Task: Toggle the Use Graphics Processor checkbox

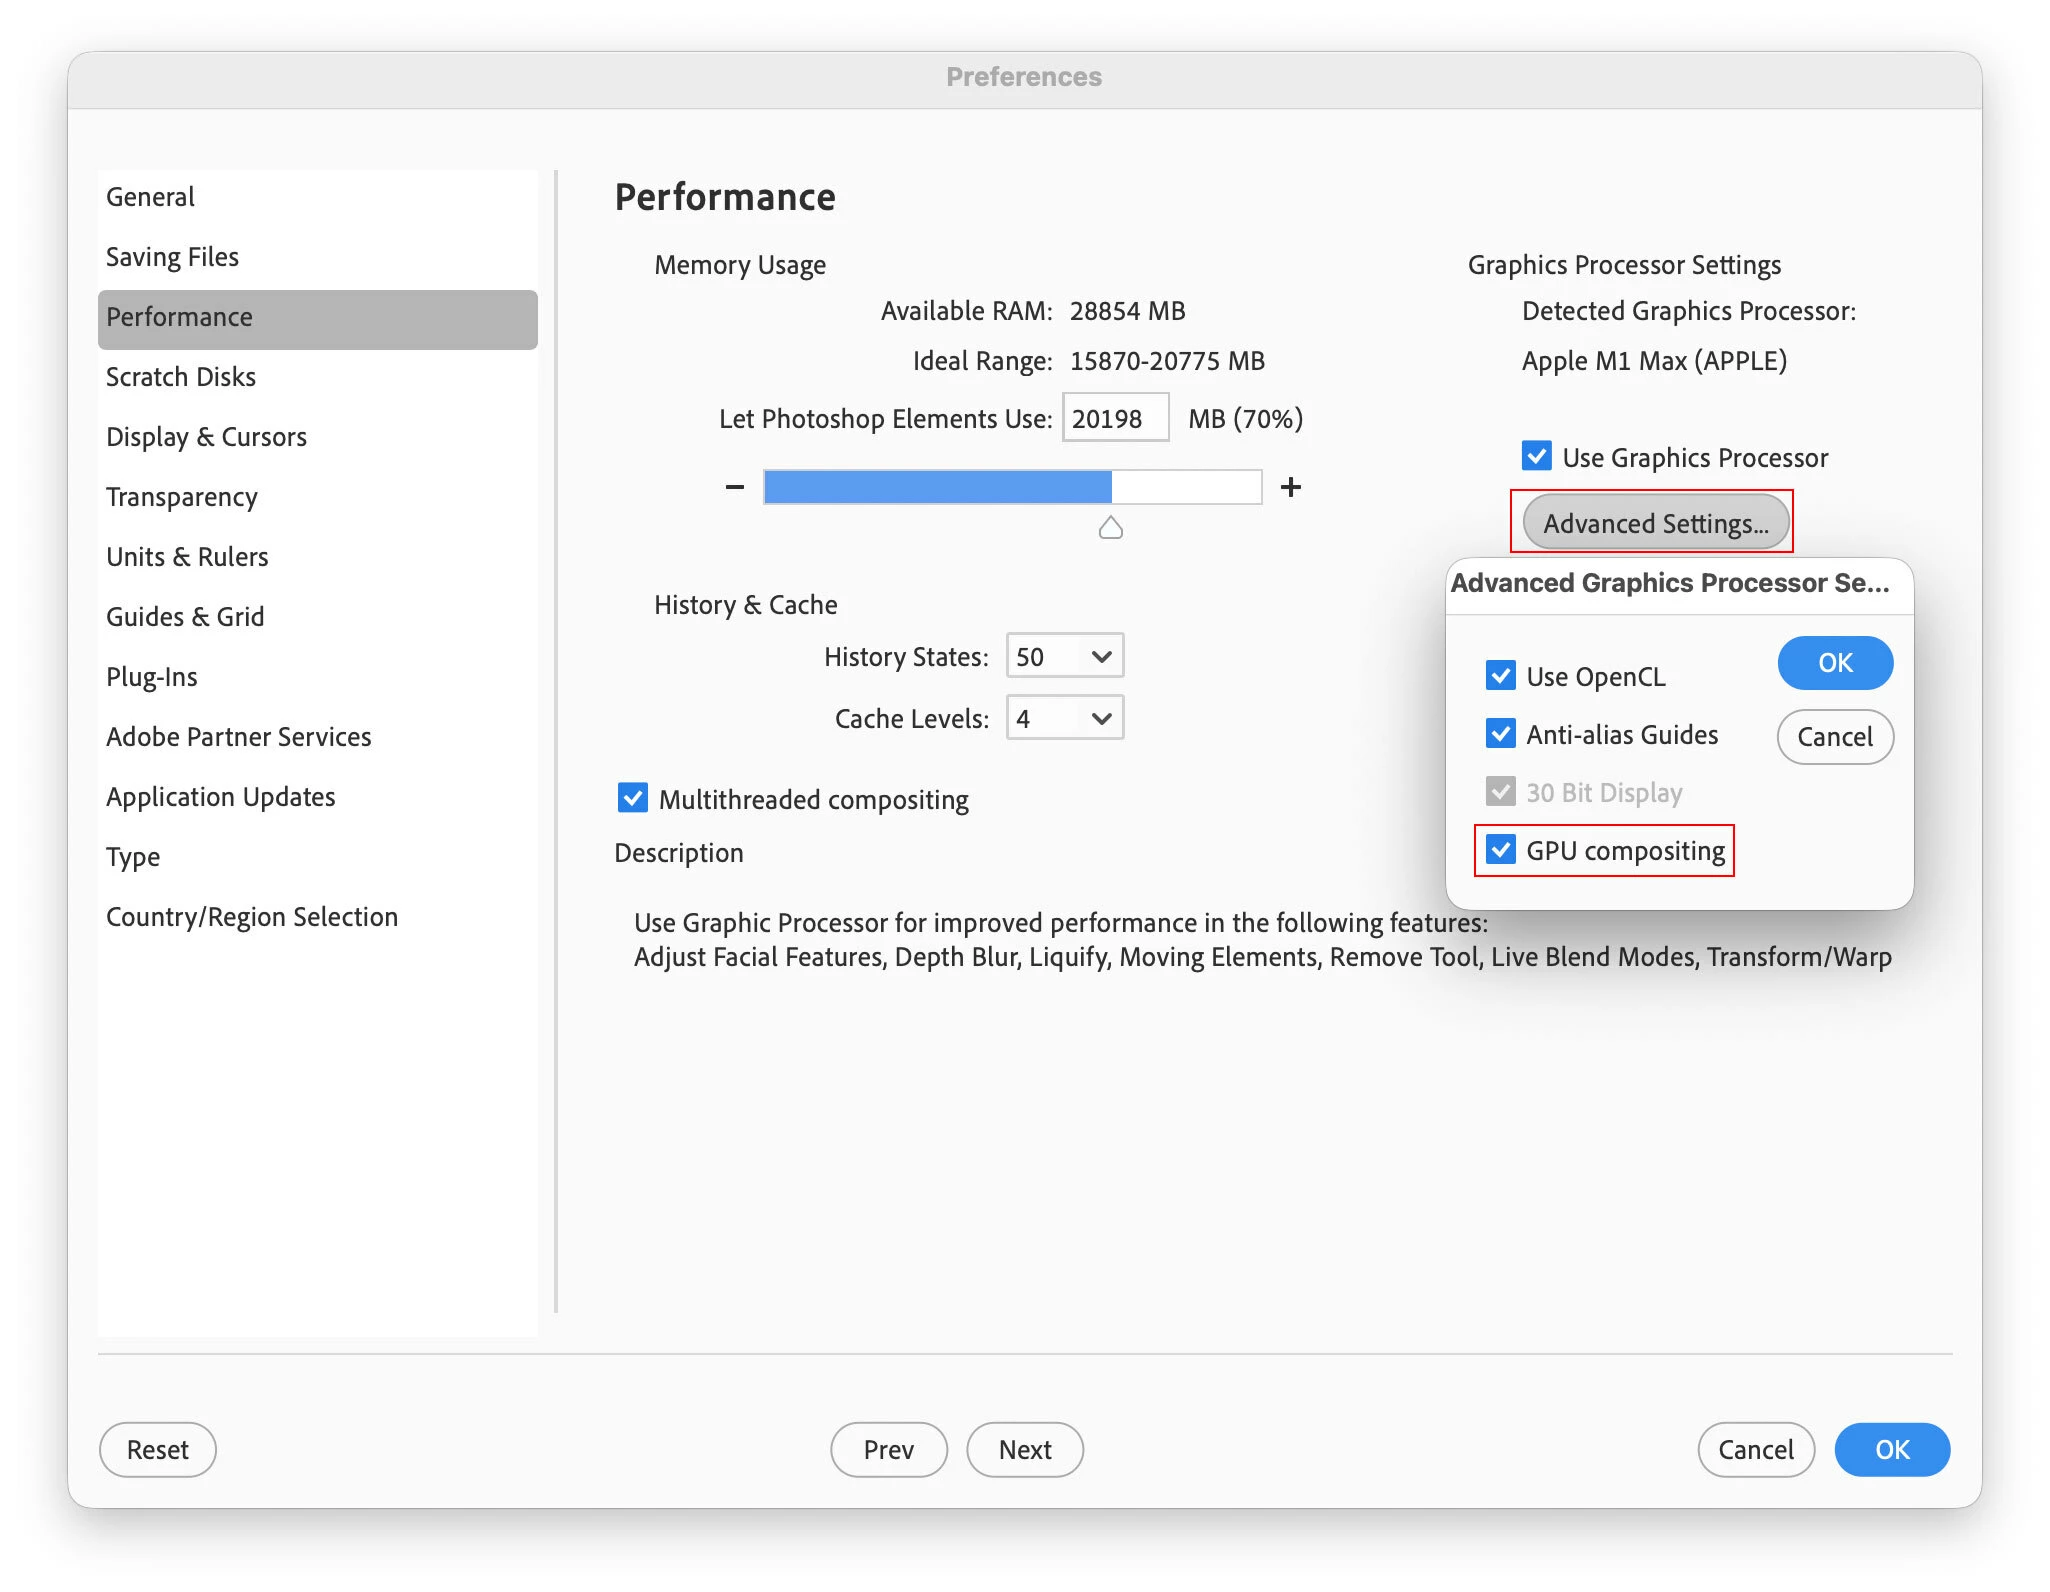Action: 1536,457
